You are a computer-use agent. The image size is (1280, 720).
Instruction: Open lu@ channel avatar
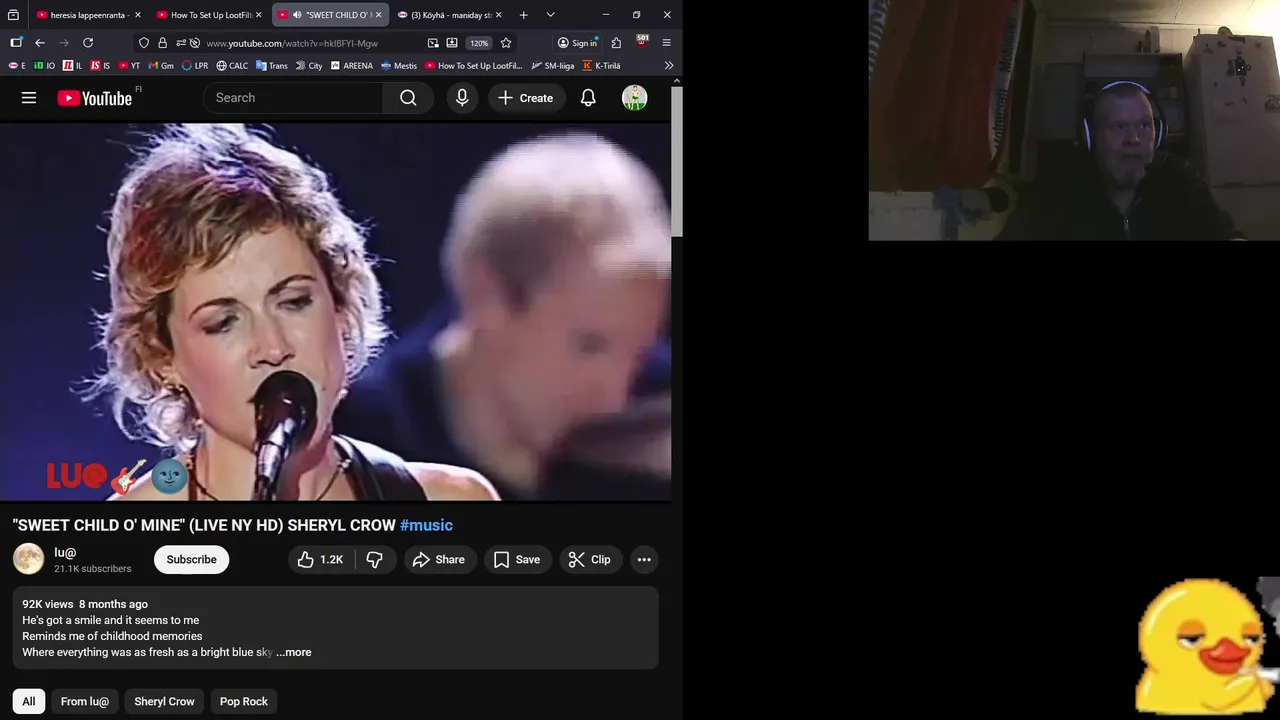tap(28, 560)
